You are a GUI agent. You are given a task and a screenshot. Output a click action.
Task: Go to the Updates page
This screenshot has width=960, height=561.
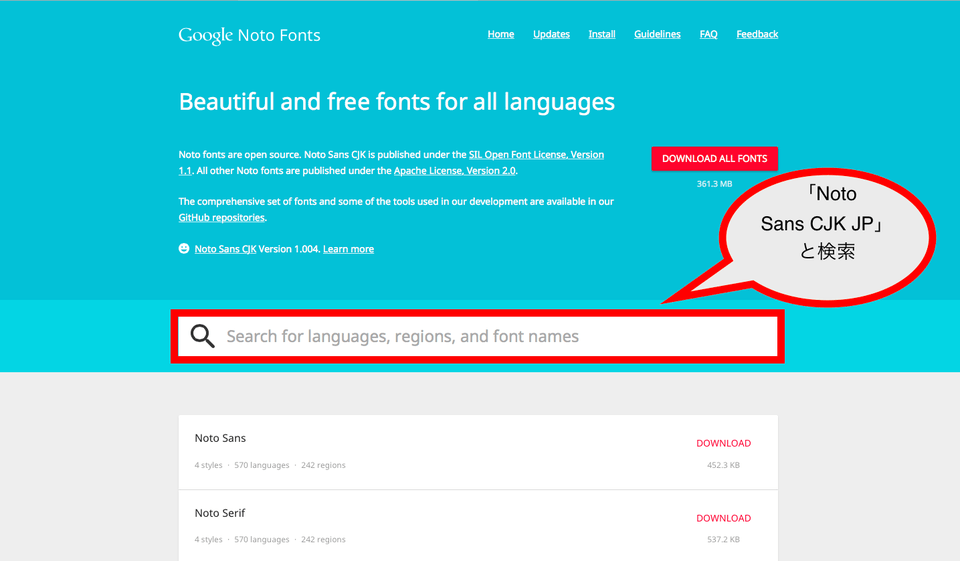[x=551, y=34]
